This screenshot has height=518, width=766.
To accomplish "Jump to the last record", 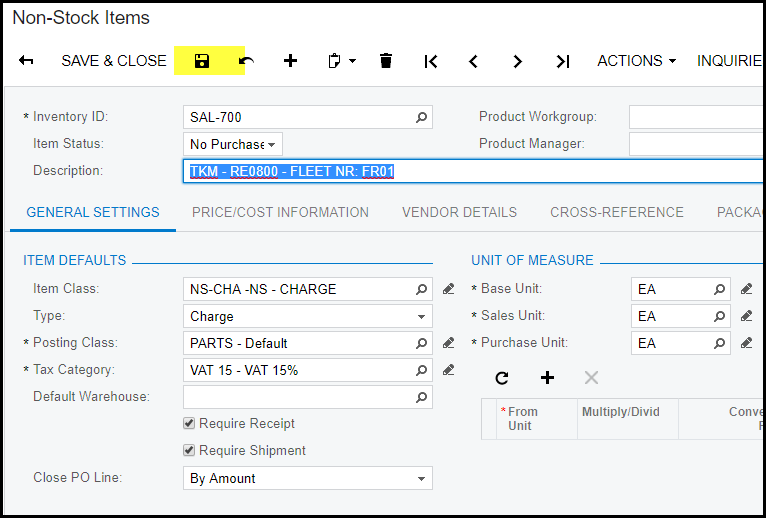I will point(562,61).
